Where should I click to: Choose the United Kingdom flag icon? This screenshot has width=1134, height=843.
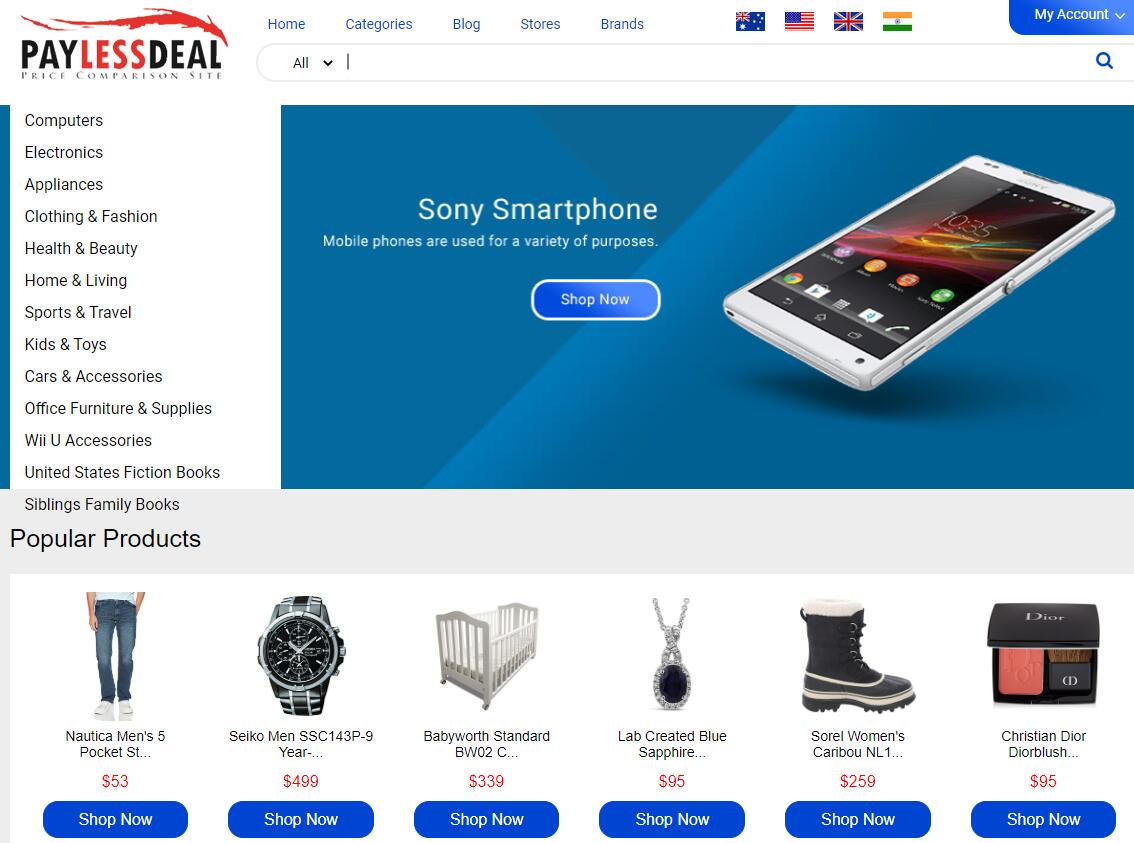(848, 22)
